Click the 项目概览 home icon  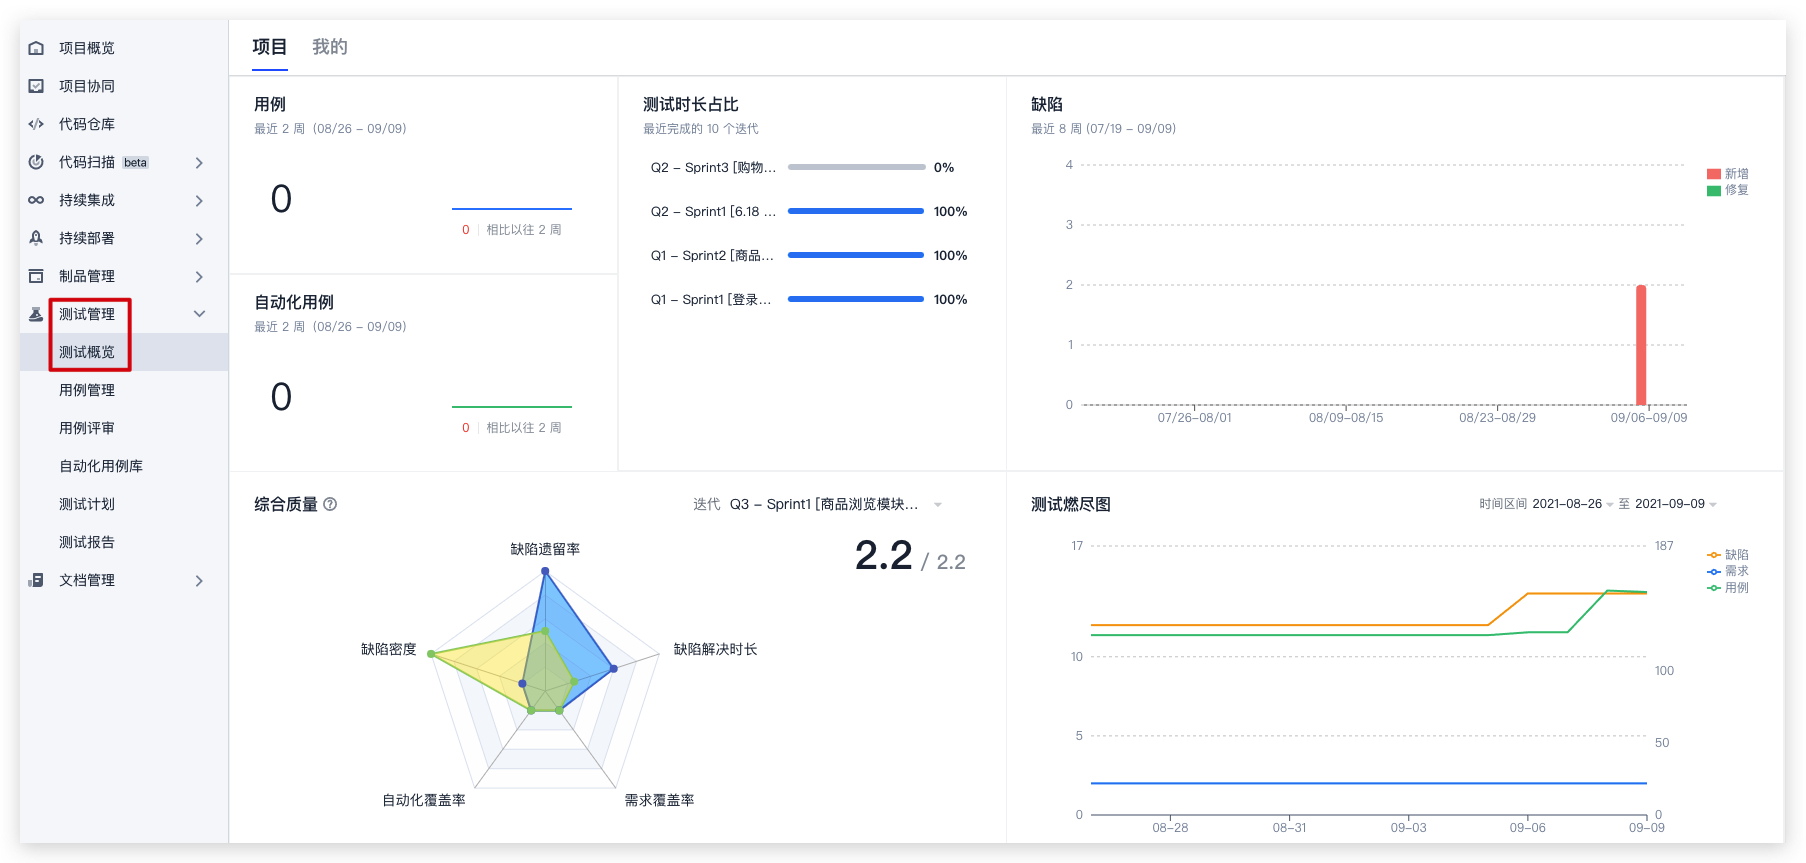point(36,48)
